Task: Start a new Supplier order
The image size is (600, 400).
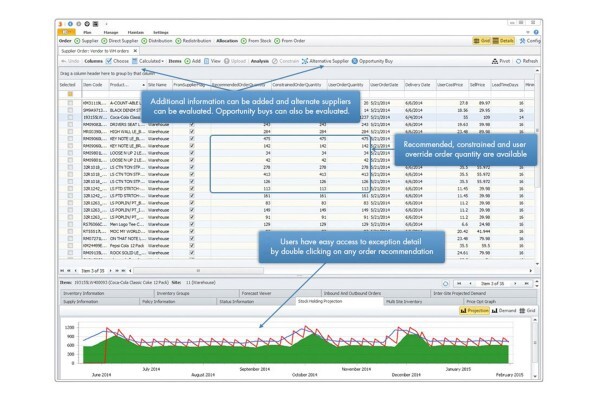Action: 86,41
